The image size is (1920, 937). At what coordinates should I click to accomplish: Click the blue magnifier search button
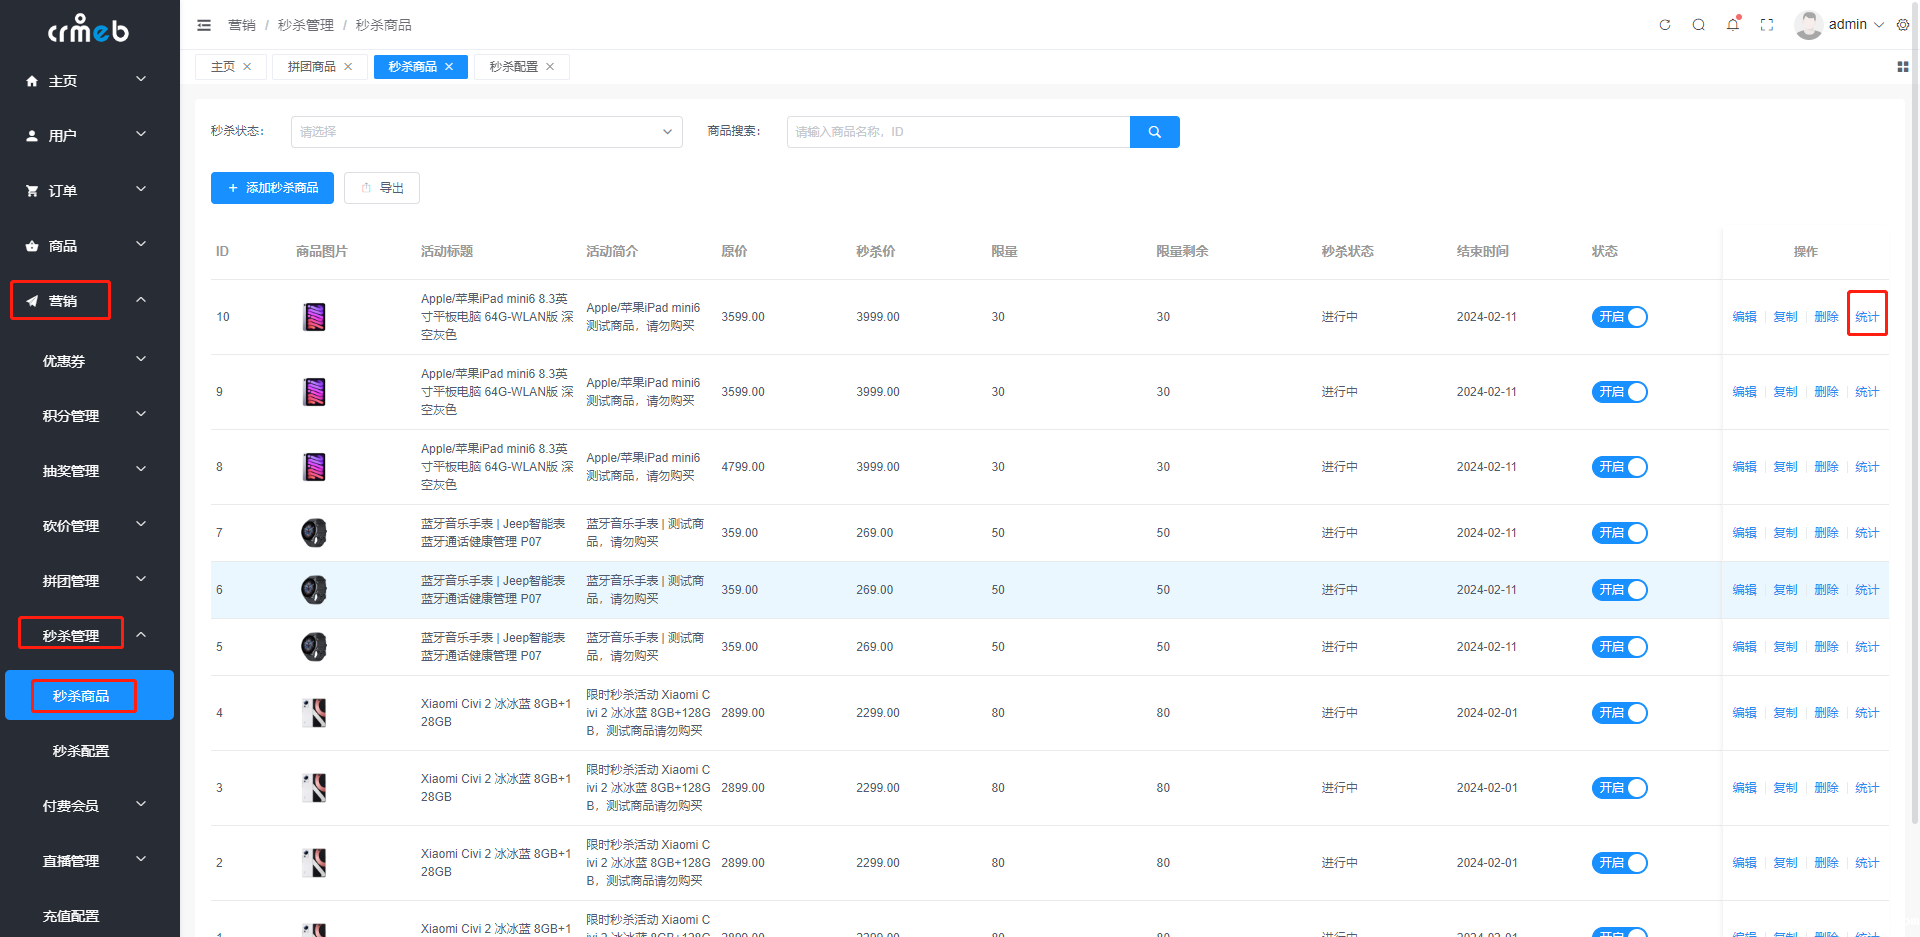(1154, 132)
